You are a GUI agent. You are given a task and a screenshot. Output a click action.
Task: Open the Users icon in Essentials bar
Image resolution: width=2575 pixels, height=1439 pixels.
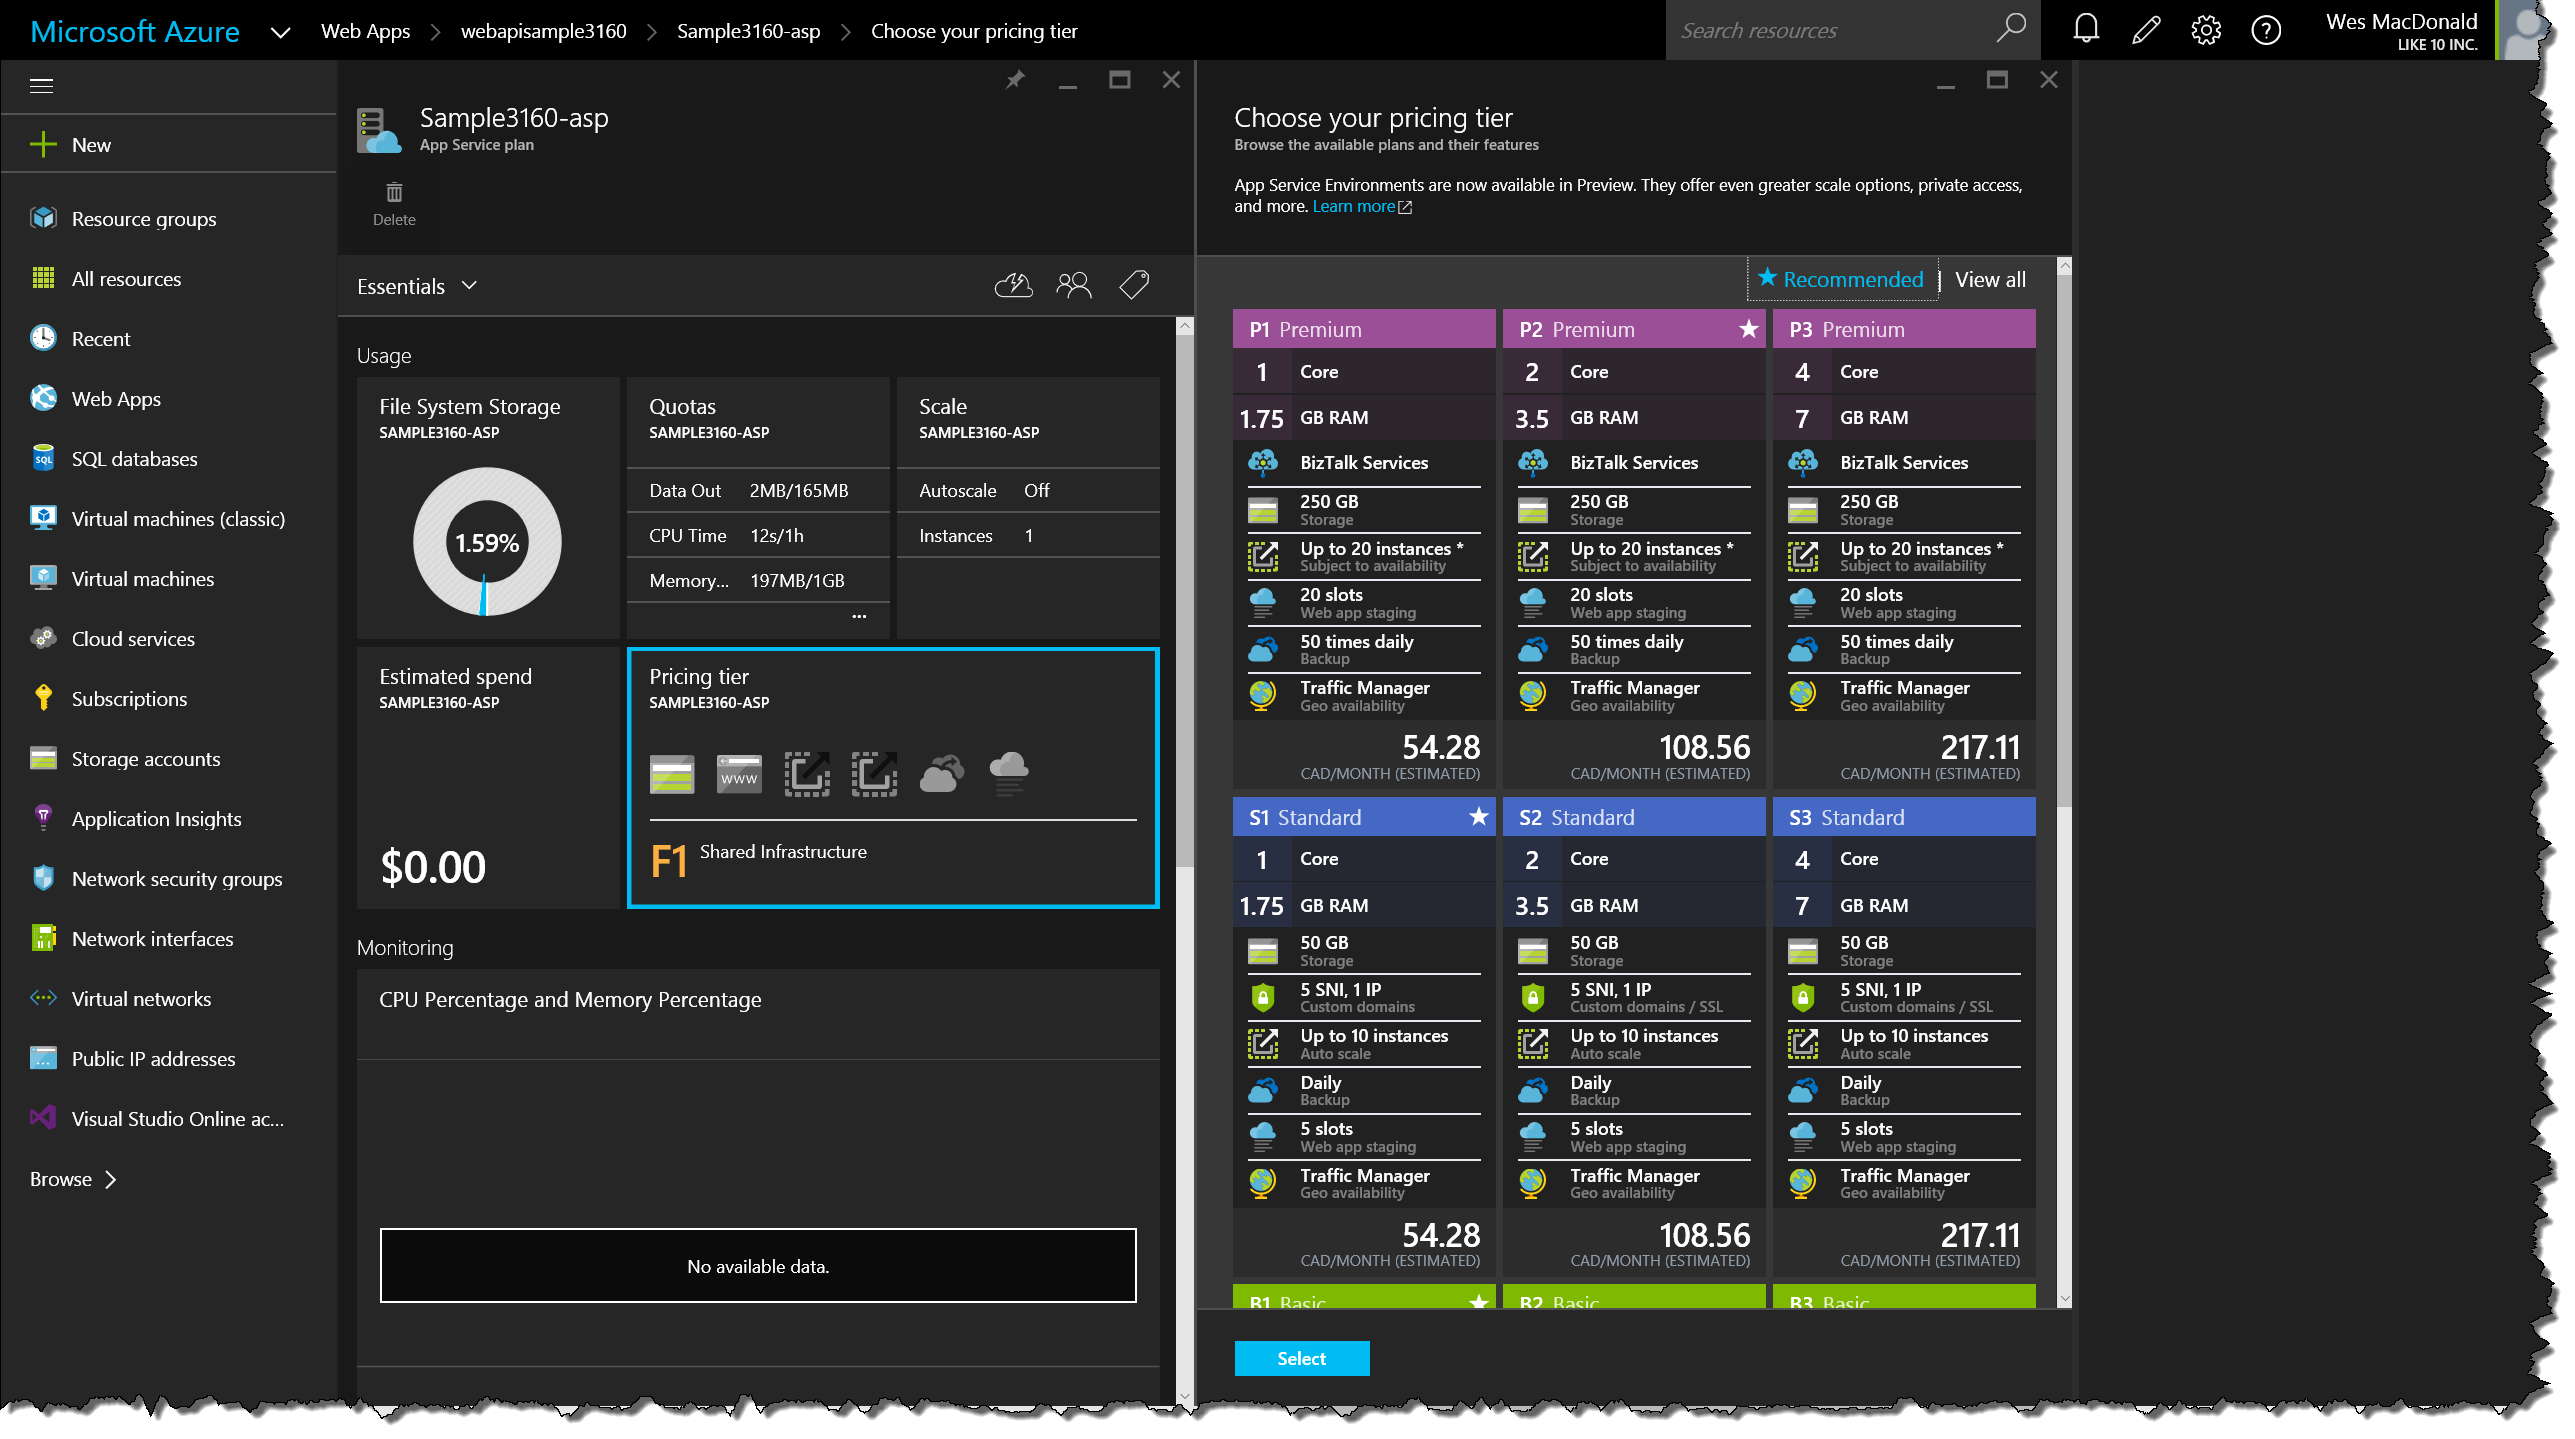tap(1073, 286)
